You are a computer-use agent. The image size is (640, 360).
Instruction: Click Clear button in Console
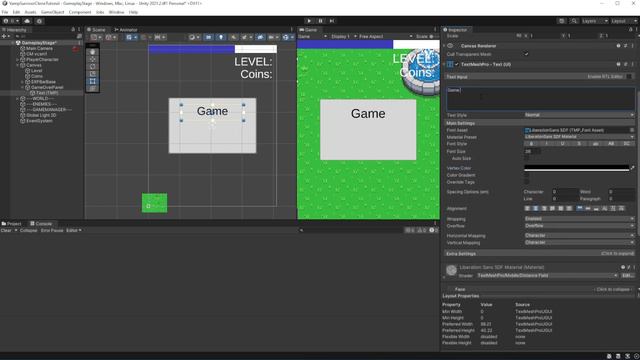(x=6, y=230)
